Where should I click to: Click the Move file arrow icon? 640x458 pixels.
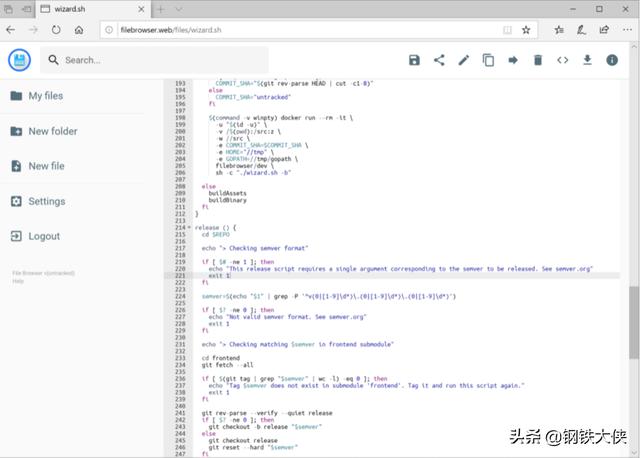[x=513, y=60]
